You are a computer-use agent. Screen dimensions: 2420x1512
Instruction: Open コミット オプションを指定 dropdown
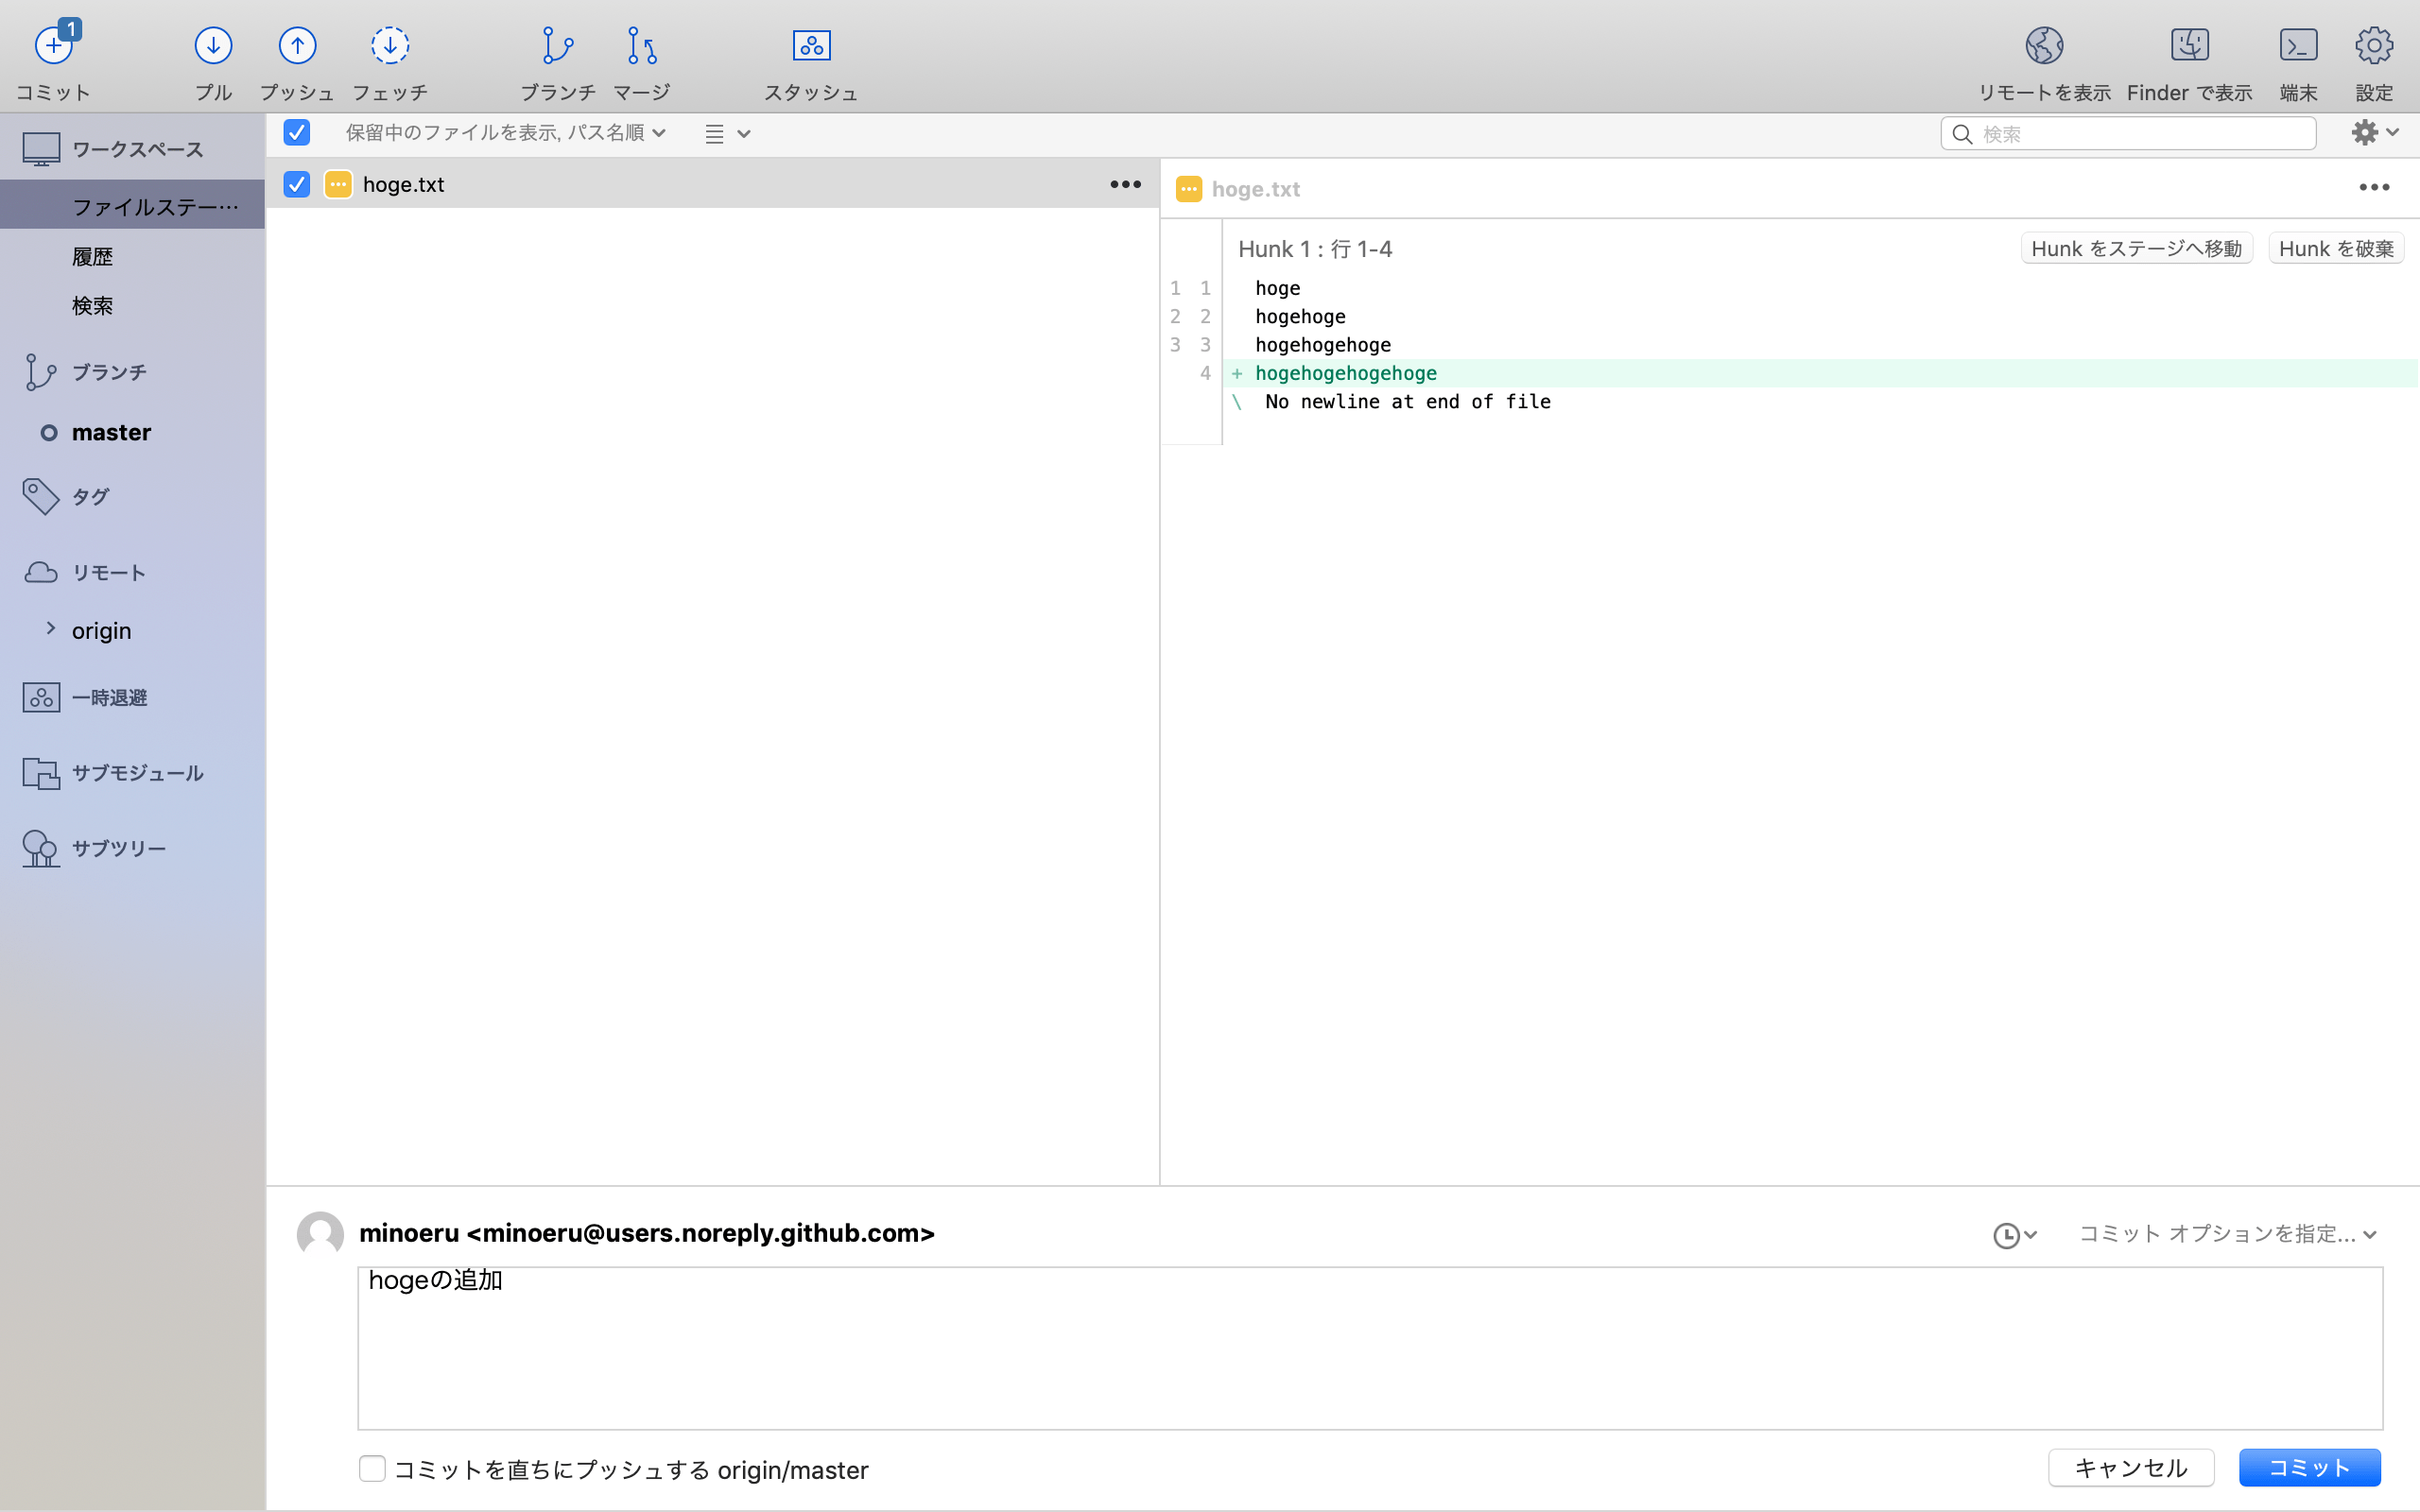(x=2225, y=1233)
